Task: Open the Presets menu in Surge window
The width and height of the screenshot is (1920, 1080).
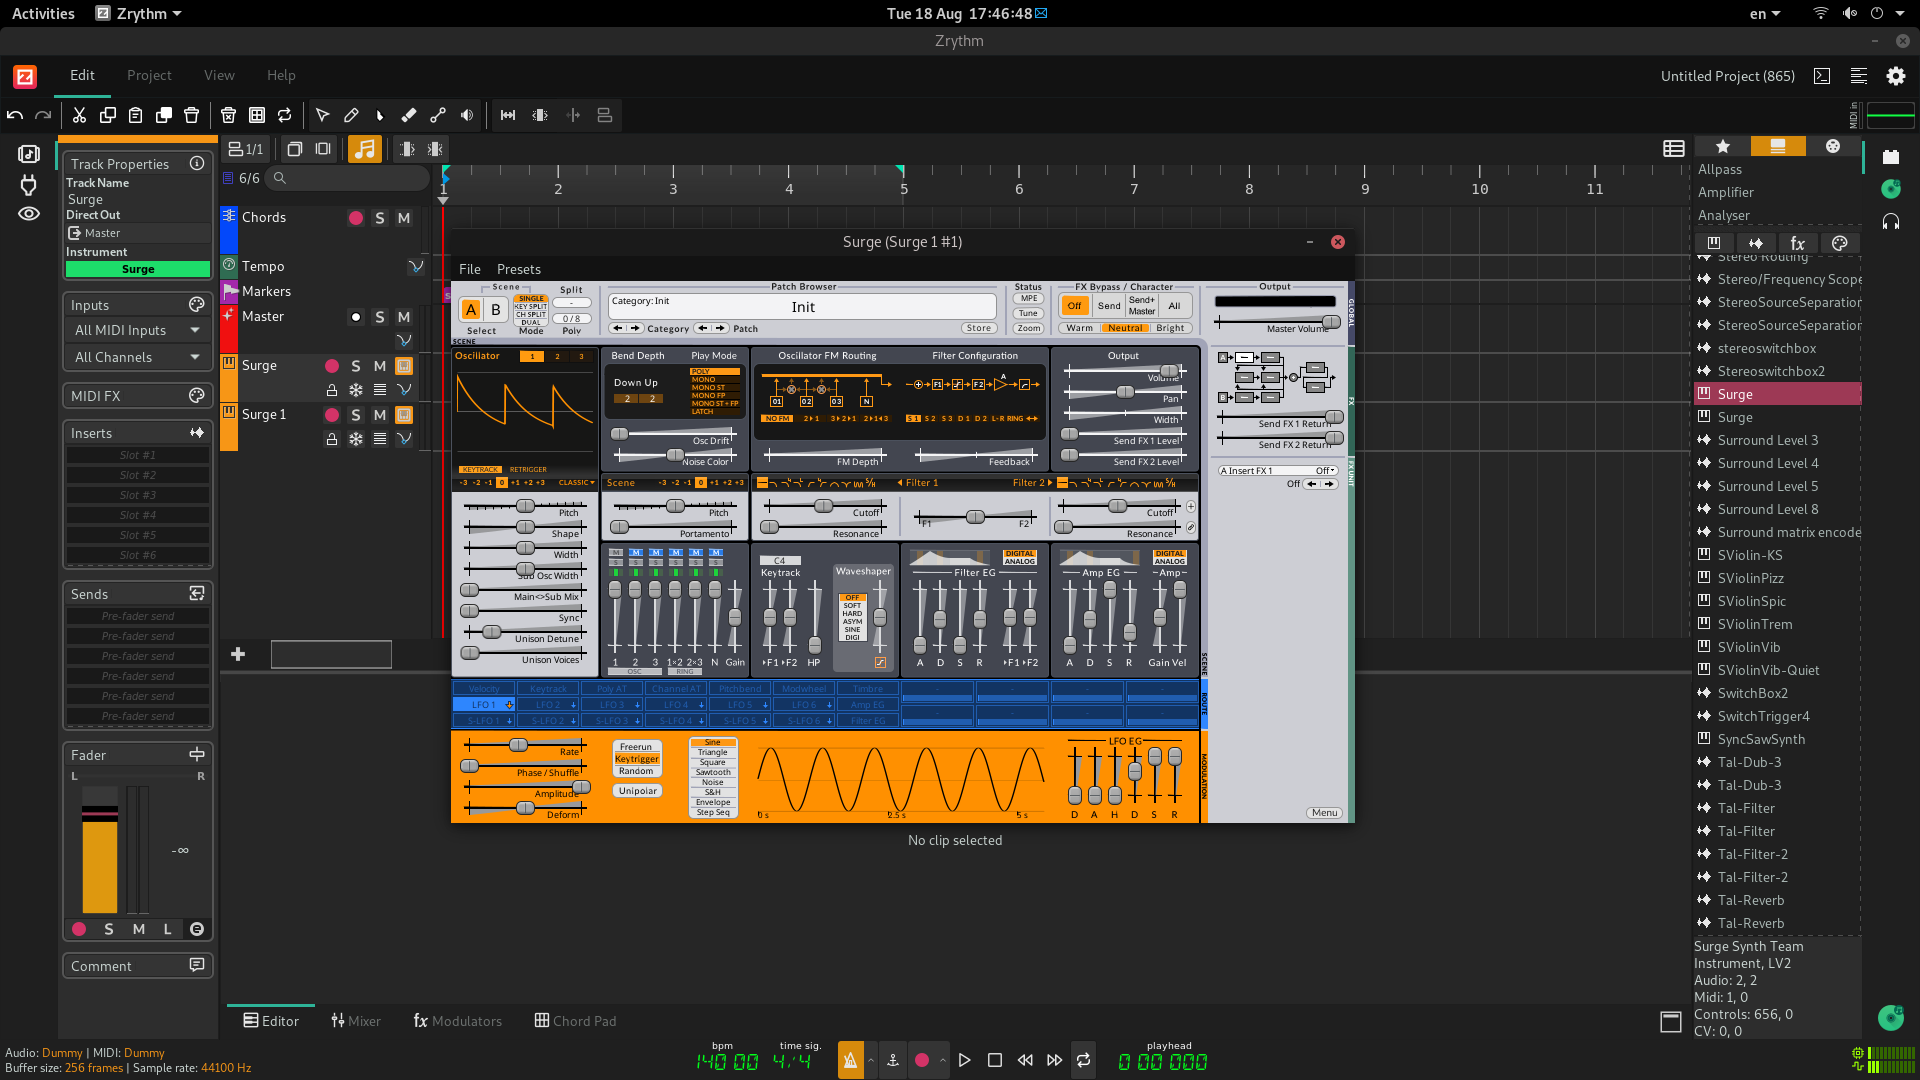Action: click(518, 269)
